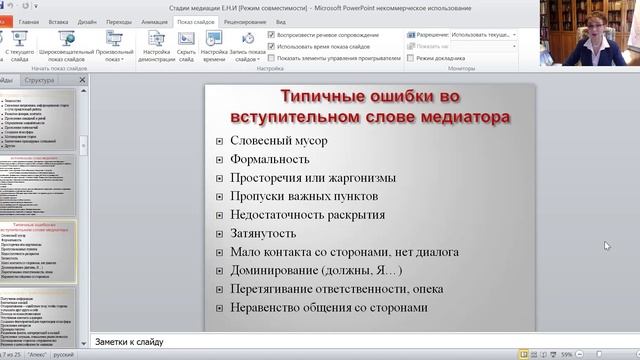The height and width of the screenshot is (360, 640).
Task: Start slideshow from current slide
Action: coord(19,46)
